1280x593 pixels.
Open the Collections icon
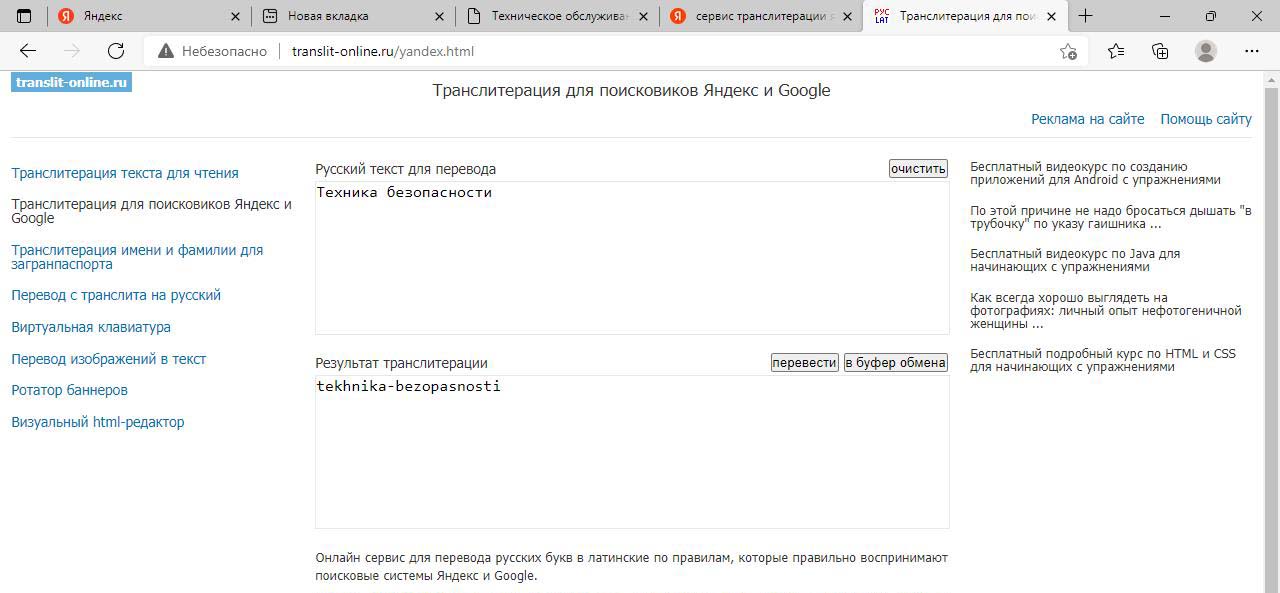point(1160,51)
